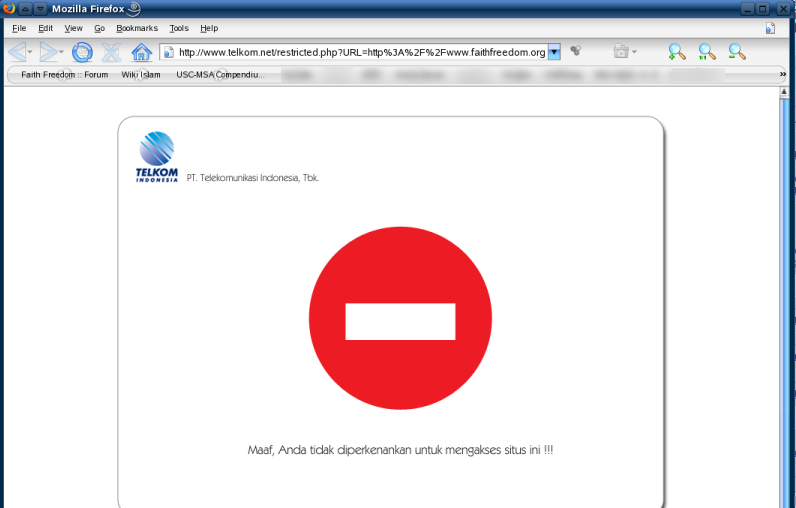This screenshot has width=796, height=508.
Task: Click the Stop loading icon
Action: [111, 52]
